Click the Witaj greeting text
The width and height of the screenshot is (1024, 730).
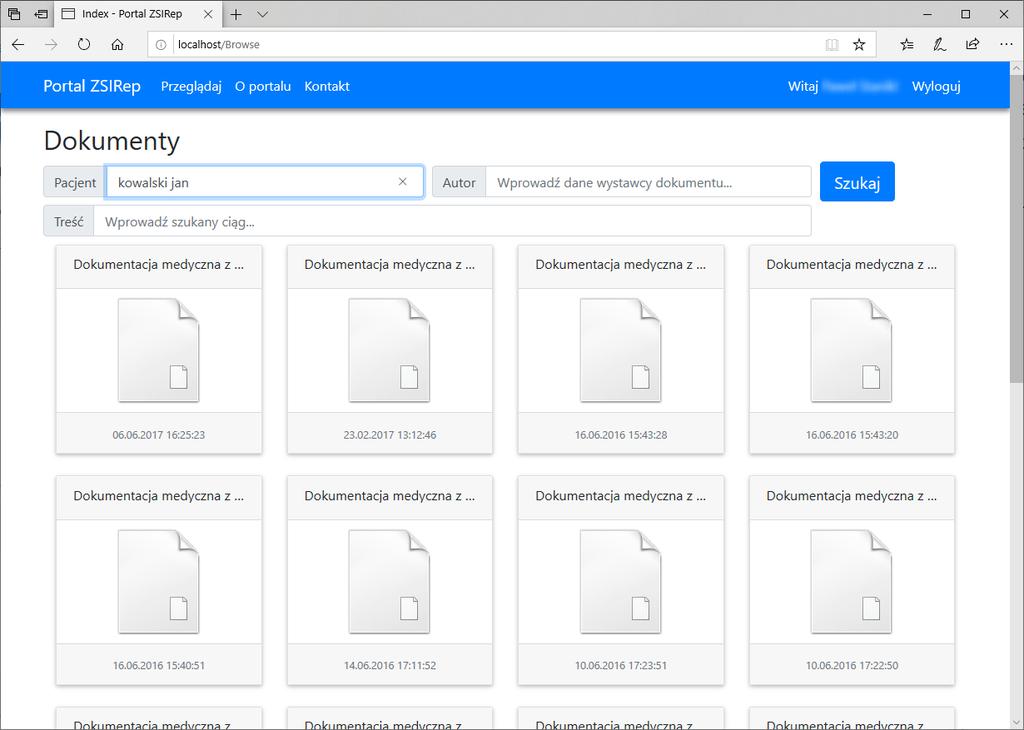click(803, 86)
